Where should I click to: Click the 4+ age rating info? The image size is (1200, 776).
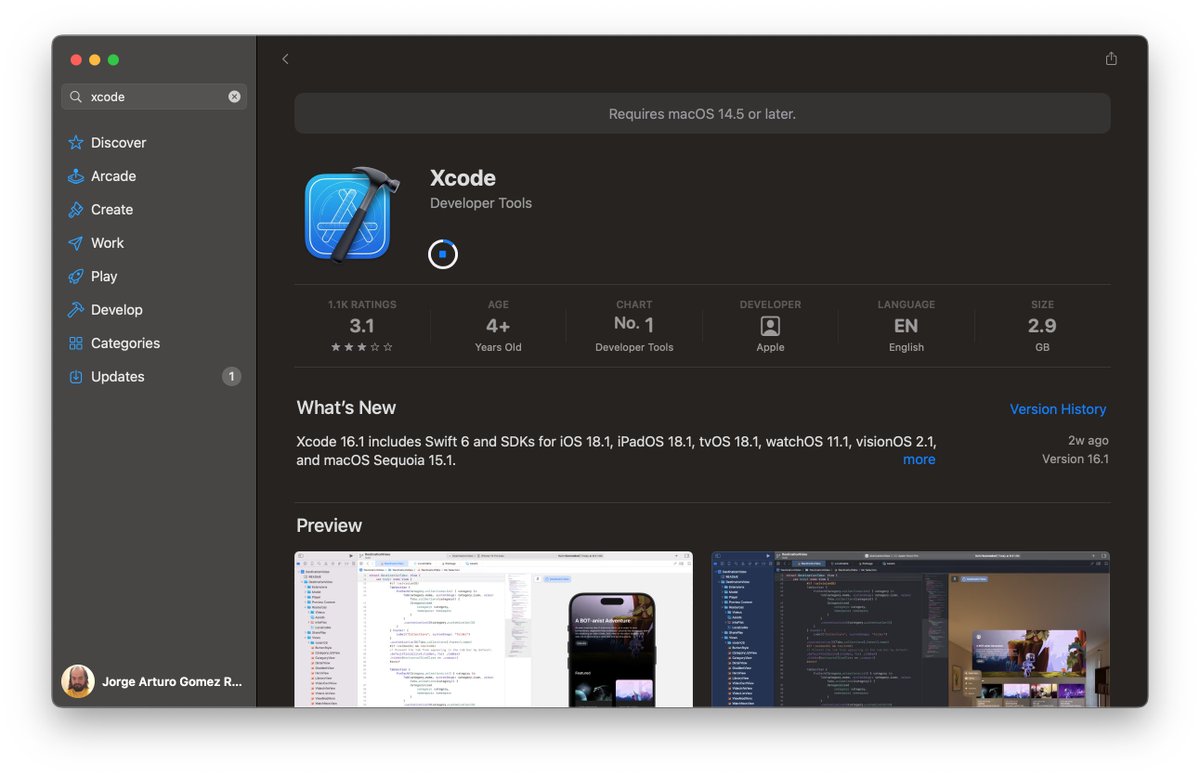pos(498,326)
